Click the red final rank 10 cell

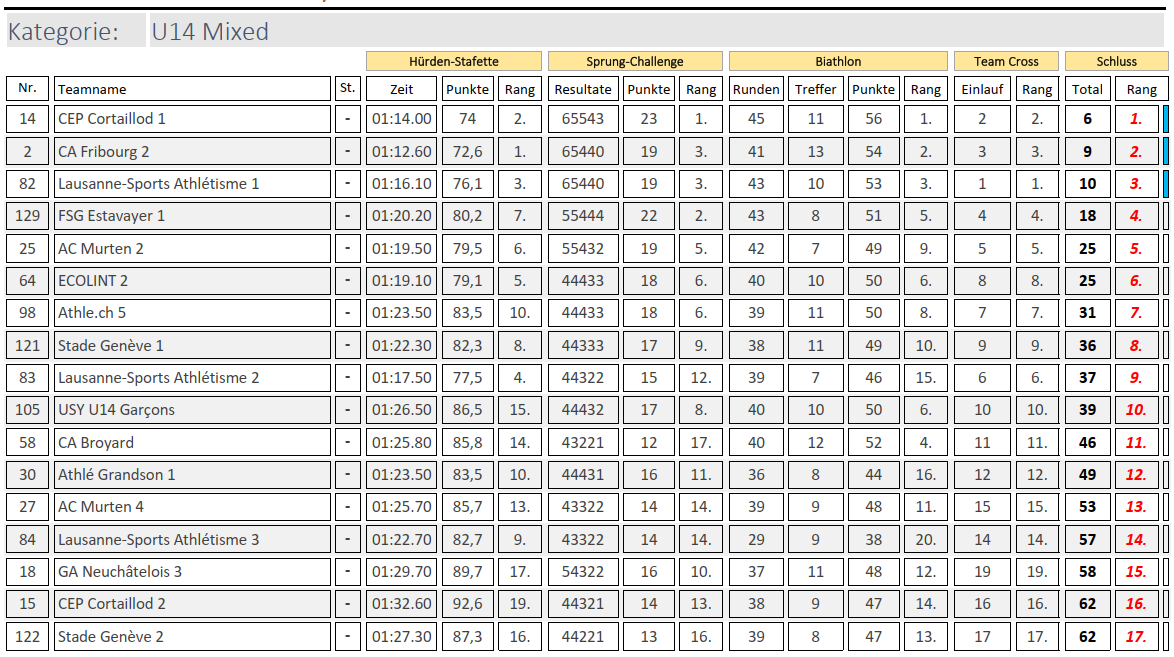coord(1136,410)
